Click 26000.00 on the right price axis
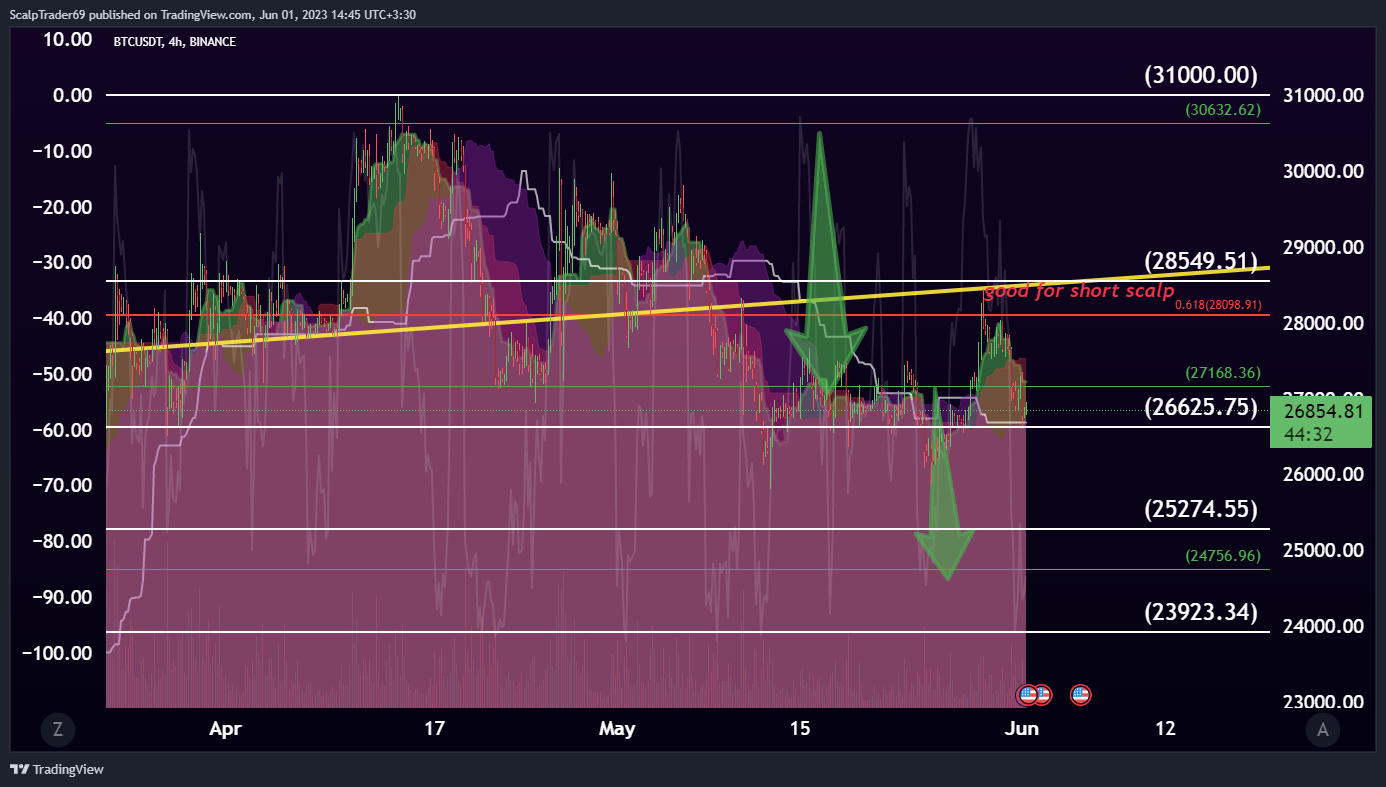Image resolution: width=1386 pixels, height=787 pixels. pyautogui.click(x=1325, y=475)
